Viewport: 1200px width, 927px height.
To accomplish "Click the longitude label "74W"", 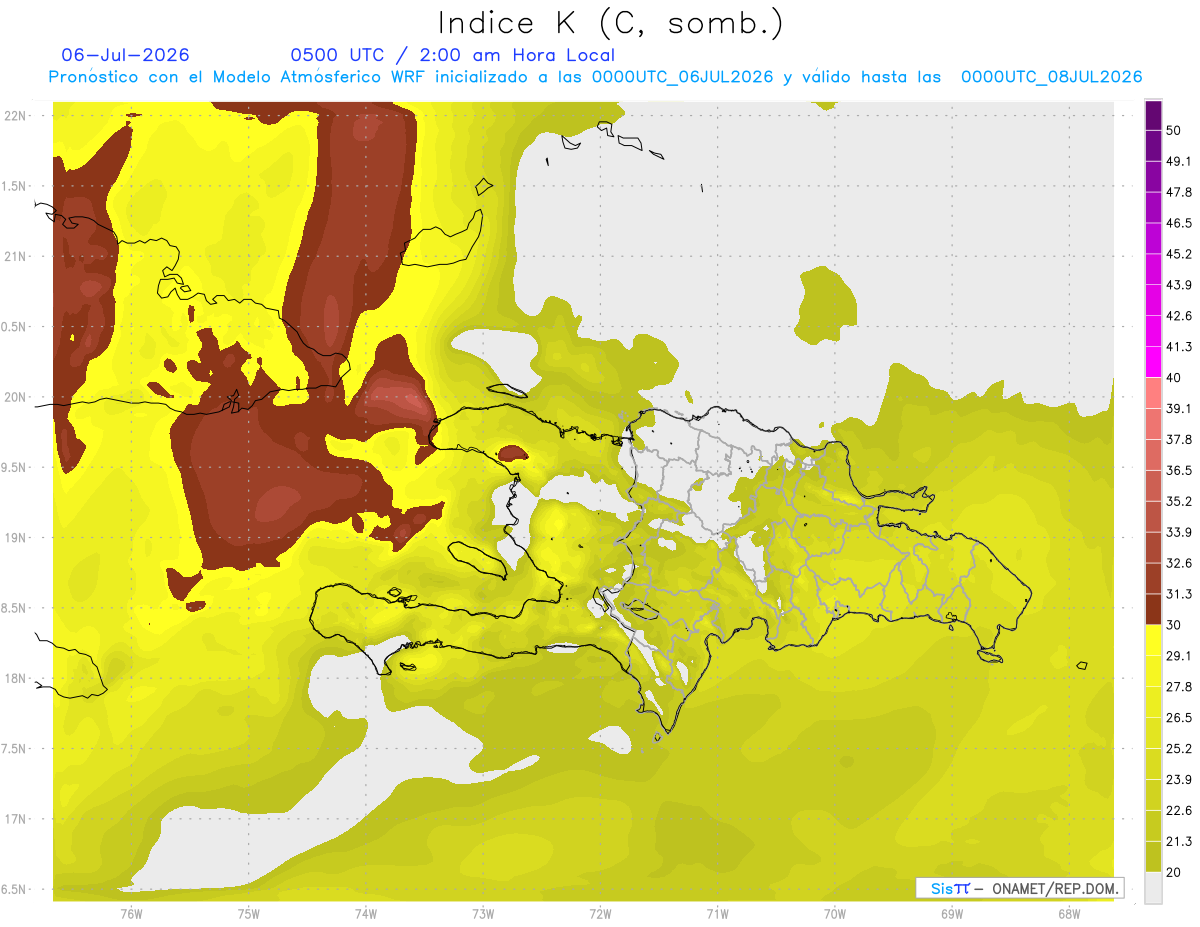I will coord(365,914).
